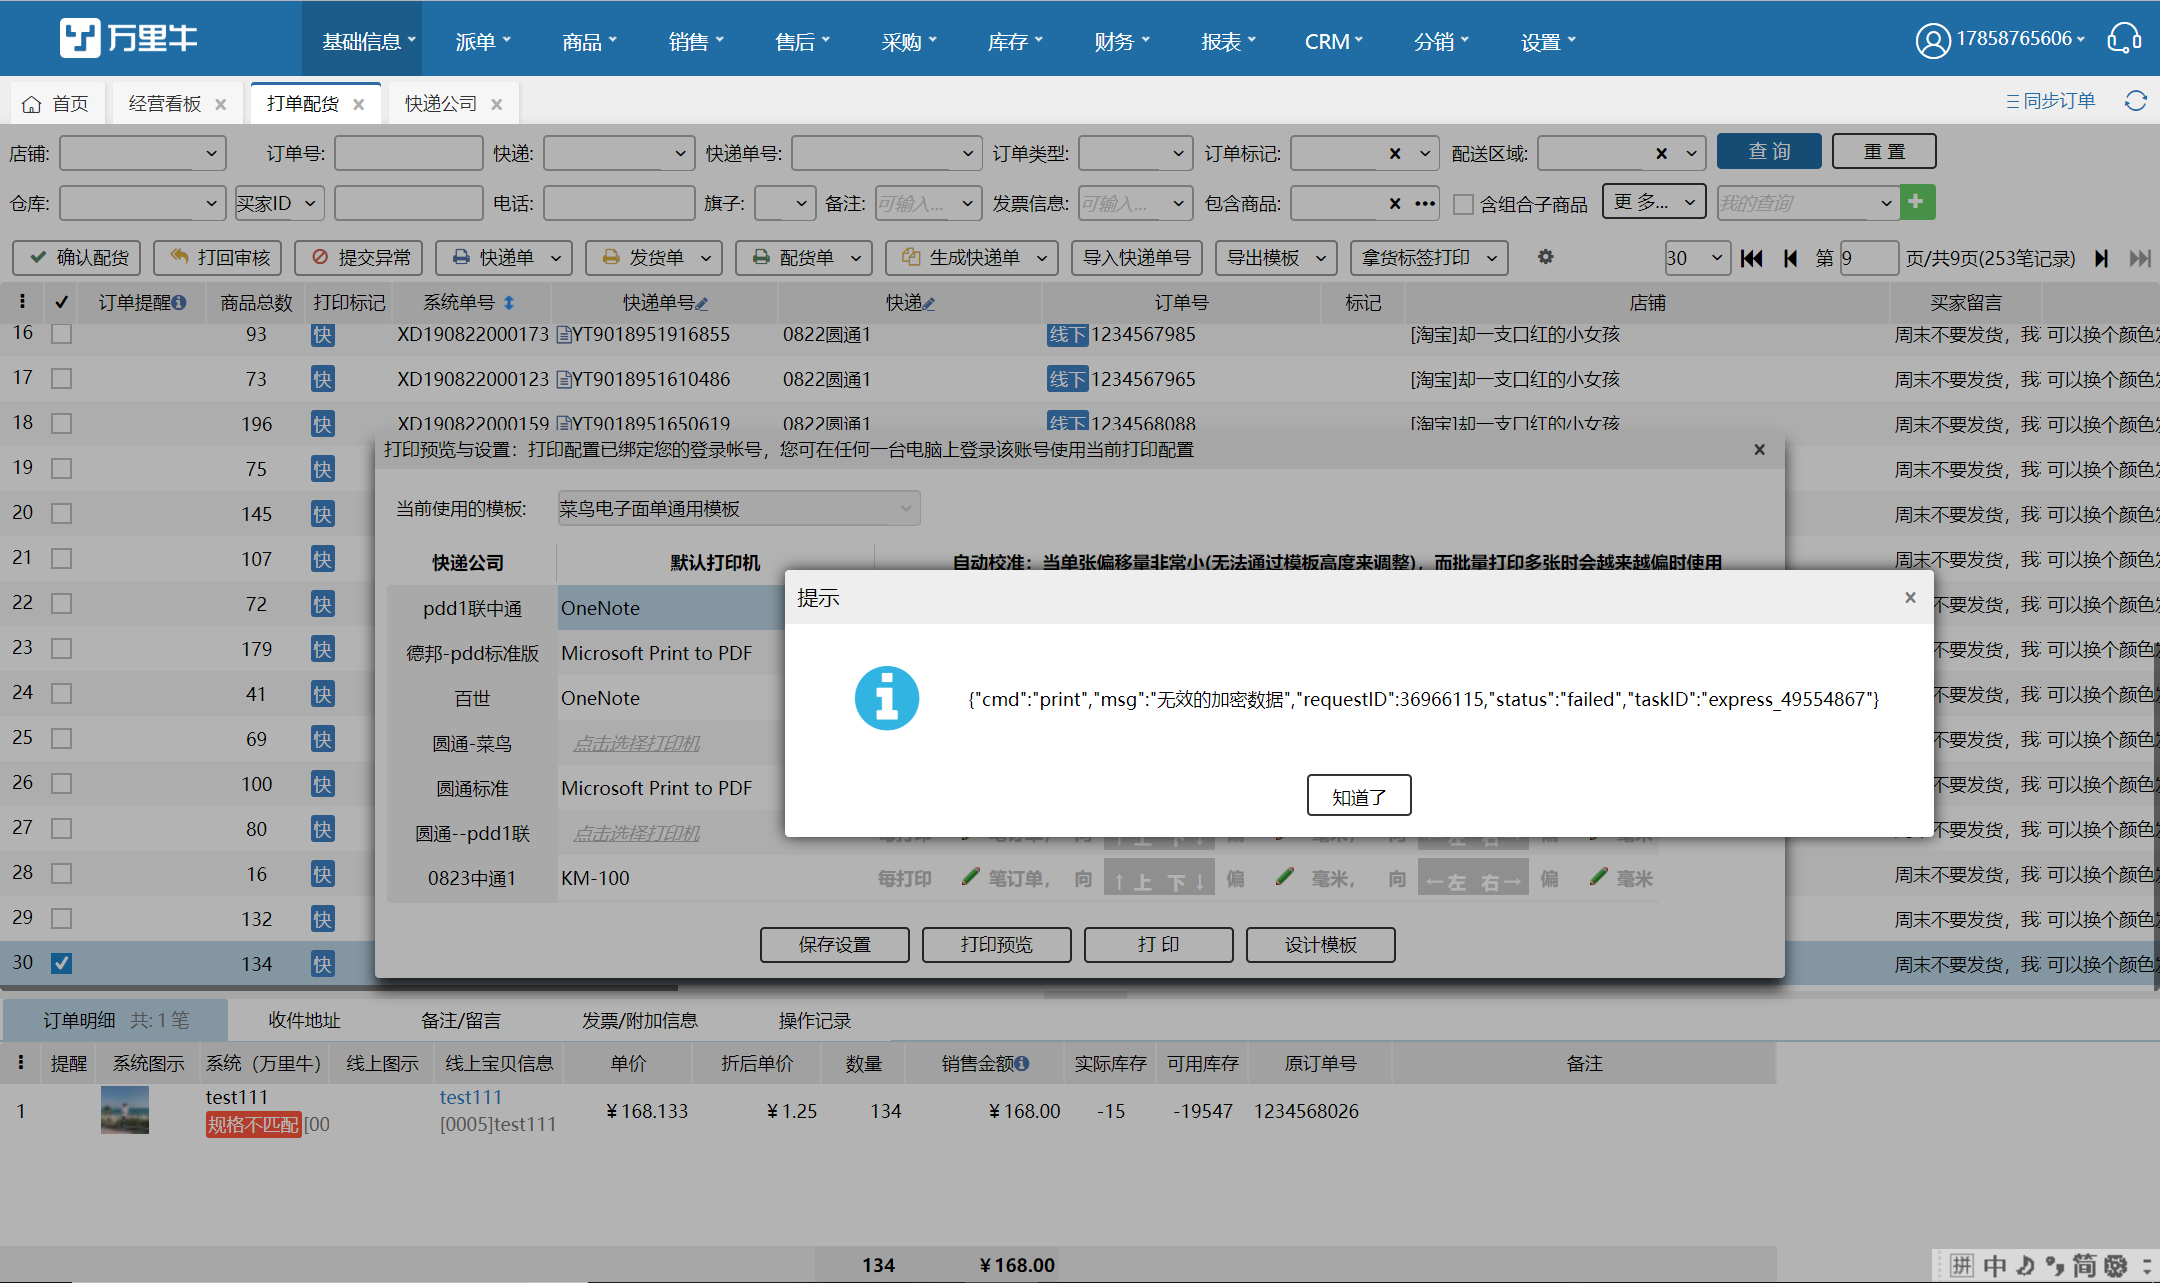2160x1283 pixels.
Task: Click 快 print mark icon in row 16
Action: tap(322, 334)
